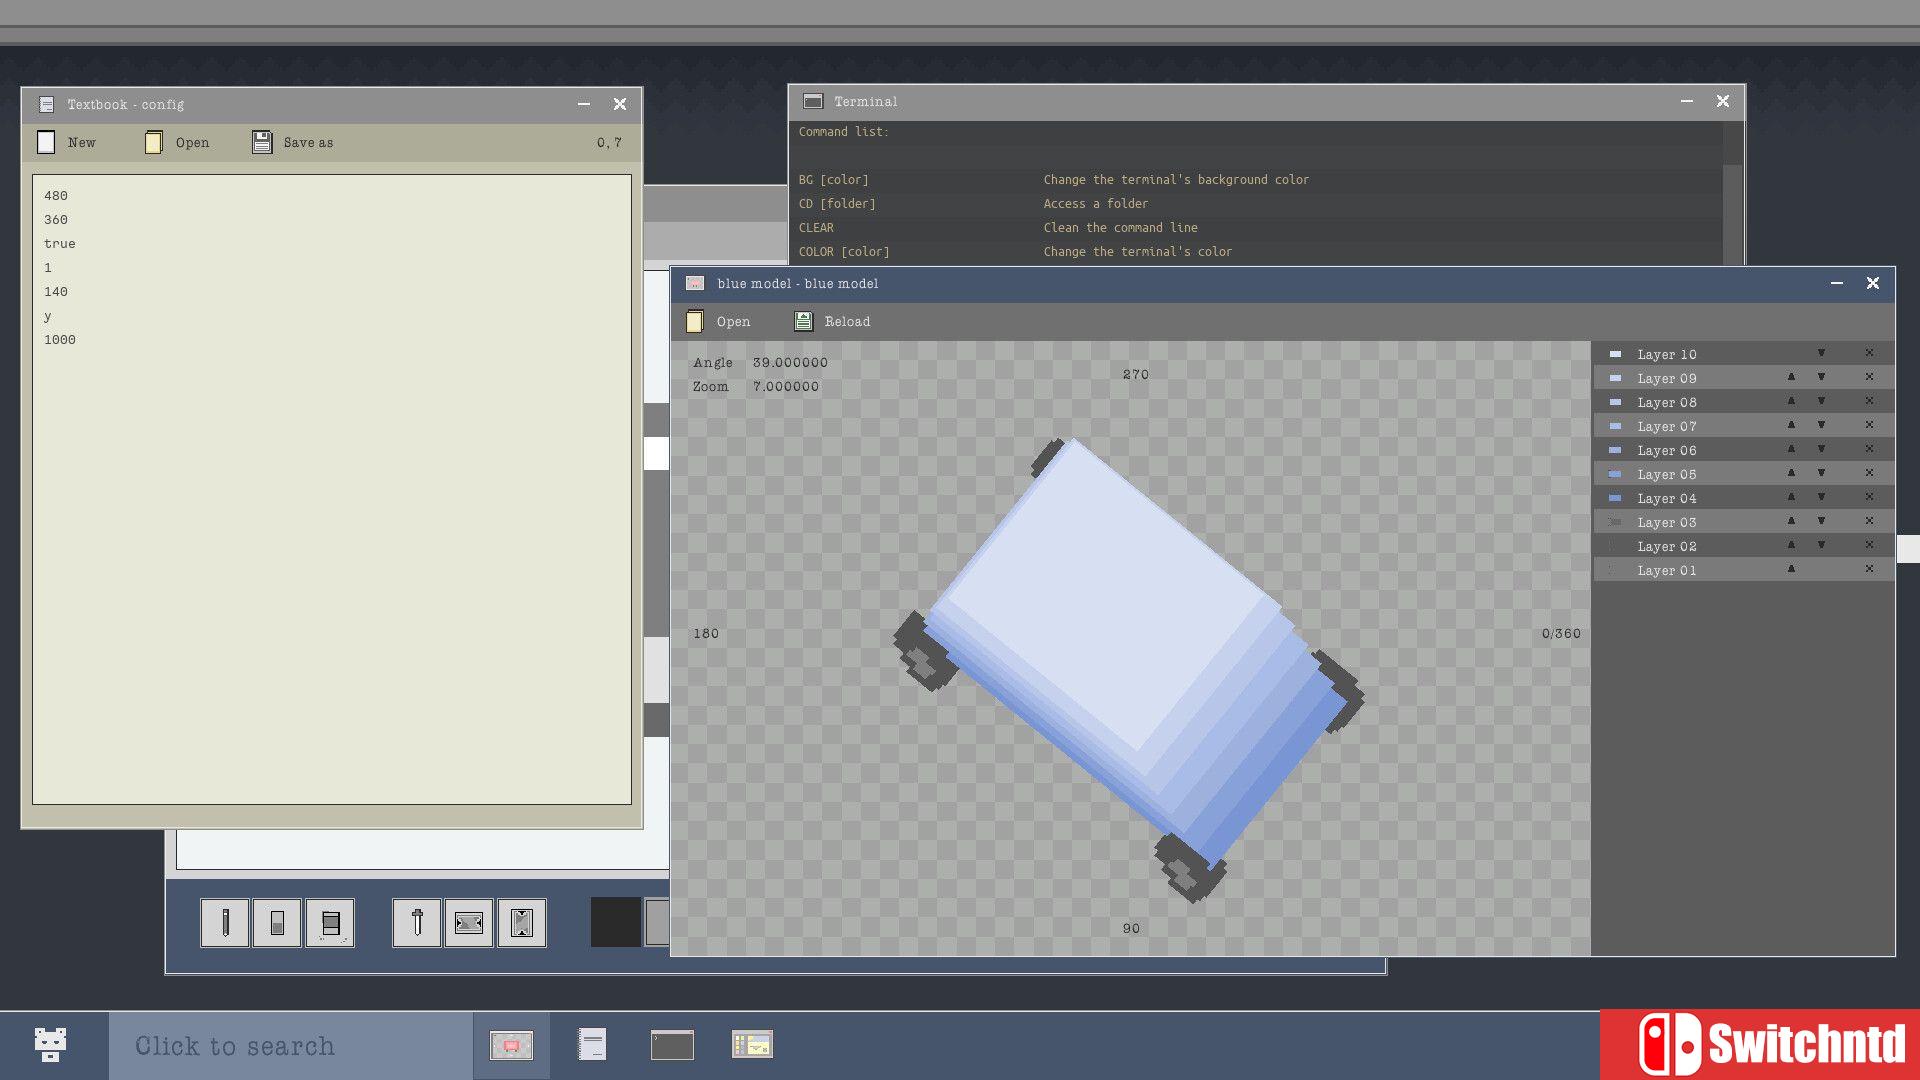The height and width of the screenshot is (1080, 1920).
Task: Move Layer 08 up with its arrow
Action: [x=1791, y=401]
